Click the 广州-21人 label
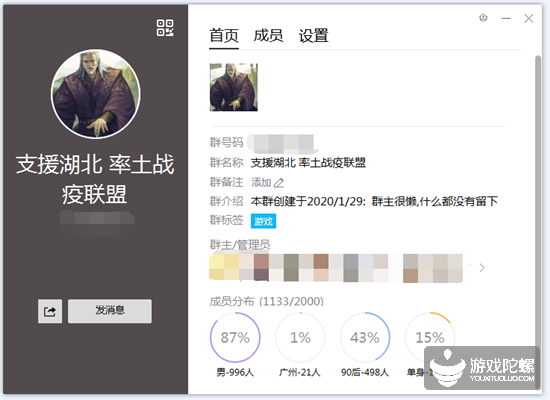Screen dimensions: 550x400 [300, 372]
